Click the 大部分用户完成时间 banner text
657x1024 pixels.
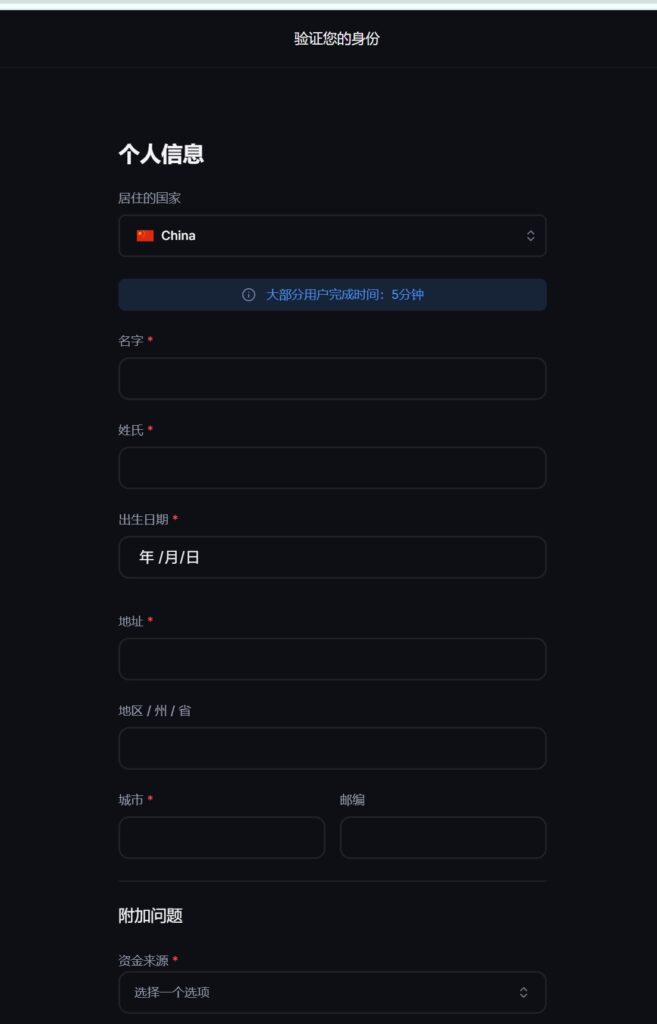click(x=345, y=295)
